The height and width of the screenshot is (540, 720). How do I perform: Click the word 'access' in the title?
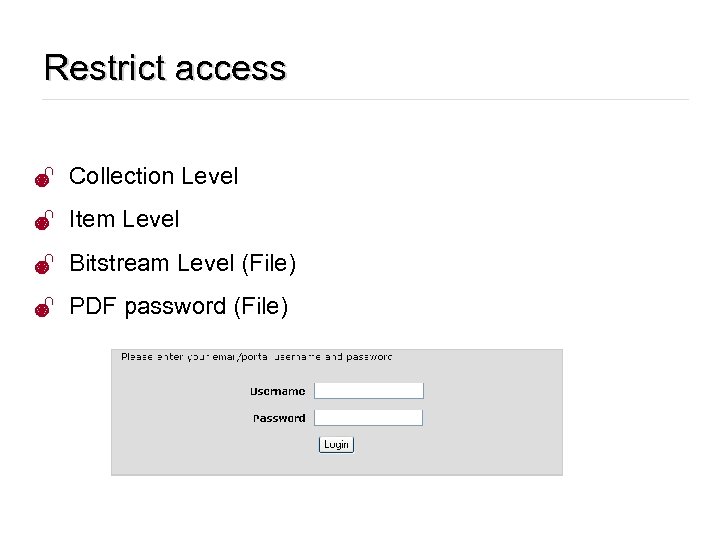point(229,68)
